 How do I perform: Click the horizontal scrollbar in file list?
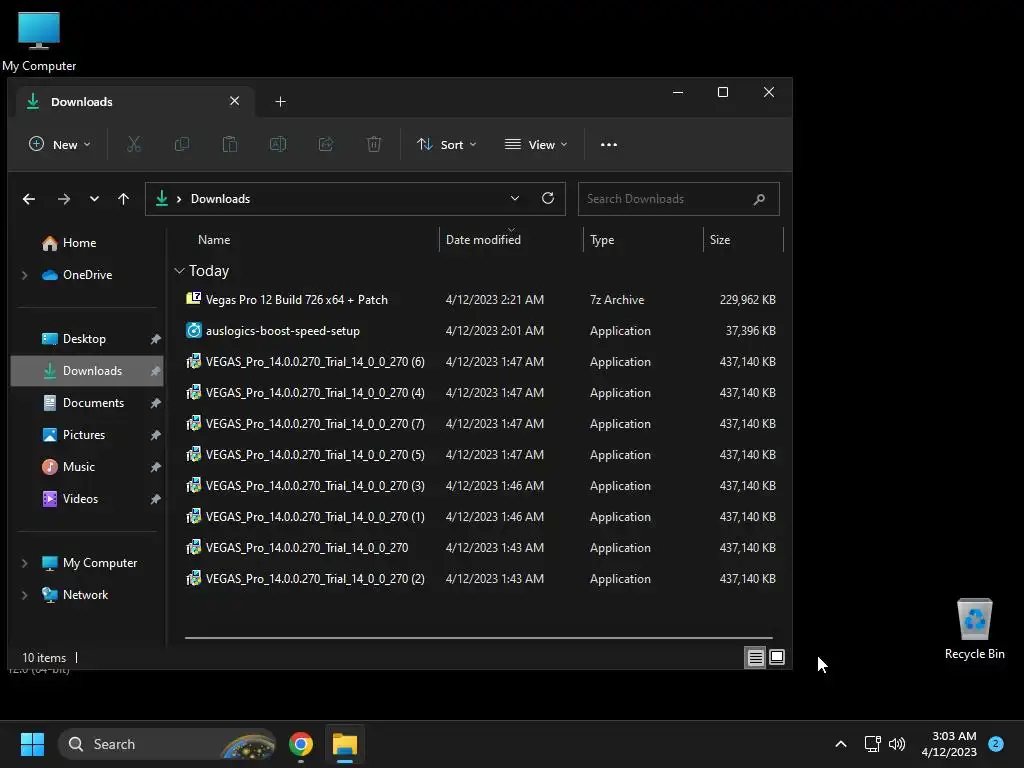(x=479, y=637)
